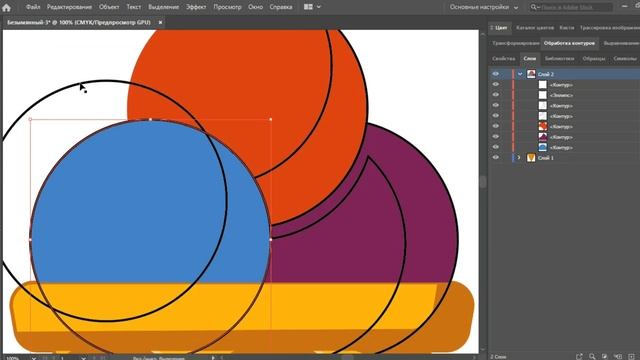The image size is (640, 360).
Task: Expand the Слой 1 layer
Action: coord(519,158)
